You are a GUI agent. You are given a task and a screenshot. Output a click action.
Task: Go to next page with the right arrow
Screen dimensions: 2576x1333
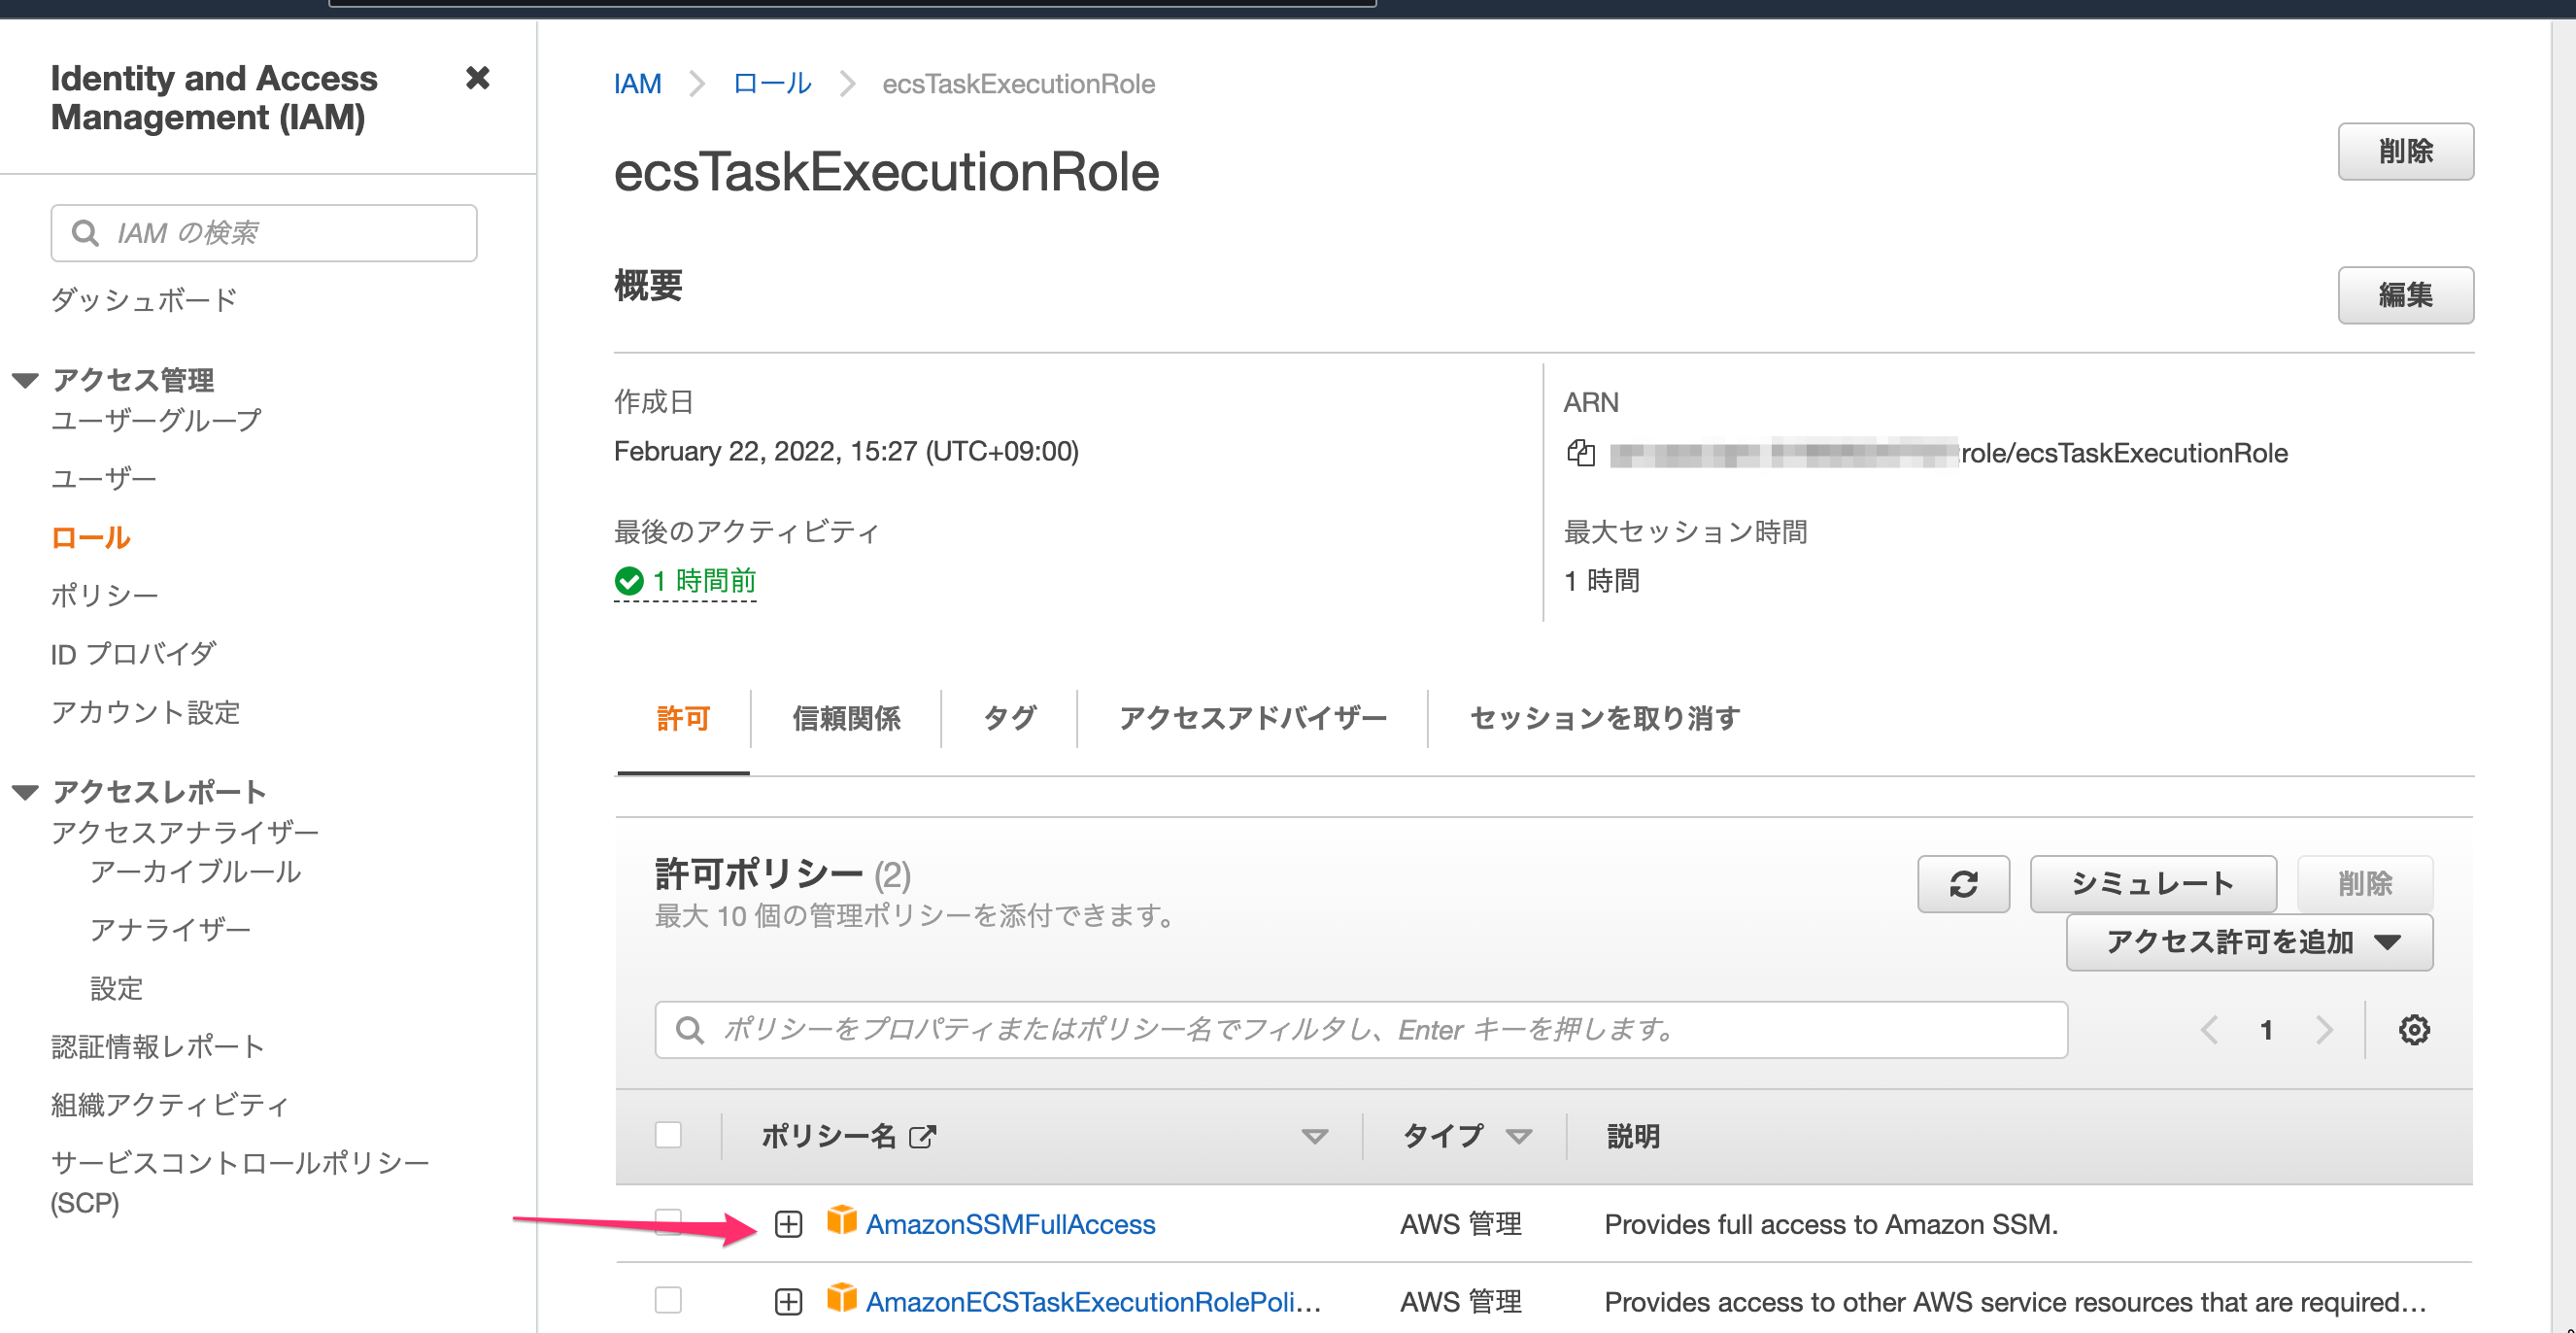click(2325, 1029)
